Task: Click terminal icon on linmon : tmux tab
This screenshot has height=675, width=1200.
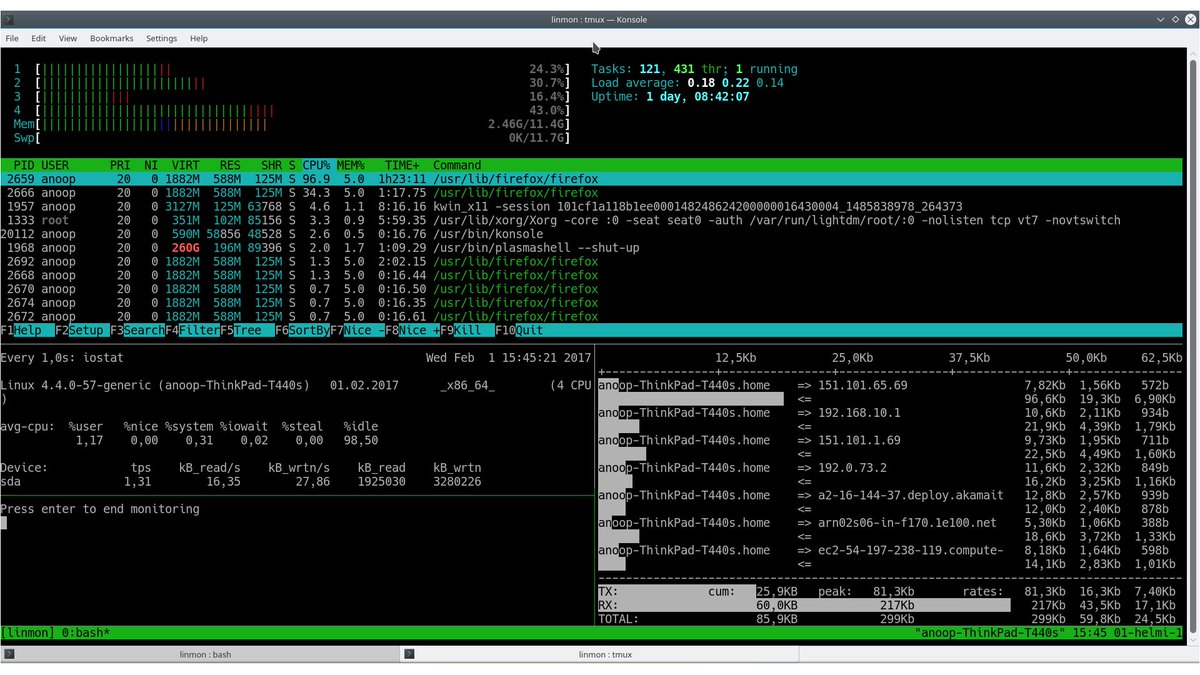Action: 408,654
